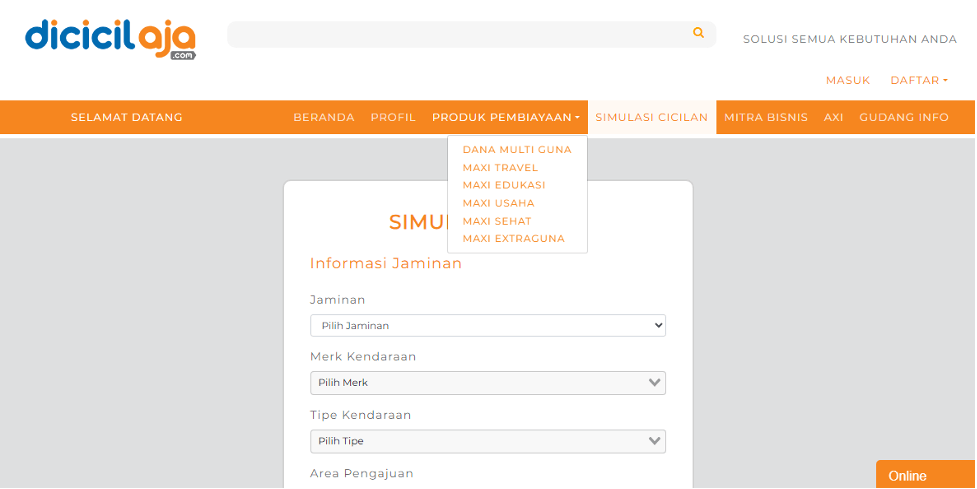This screenshot has width=977, height=489.
Task: Choose DANA MULTI GUNA from the submenu
Action: [517, 150]
